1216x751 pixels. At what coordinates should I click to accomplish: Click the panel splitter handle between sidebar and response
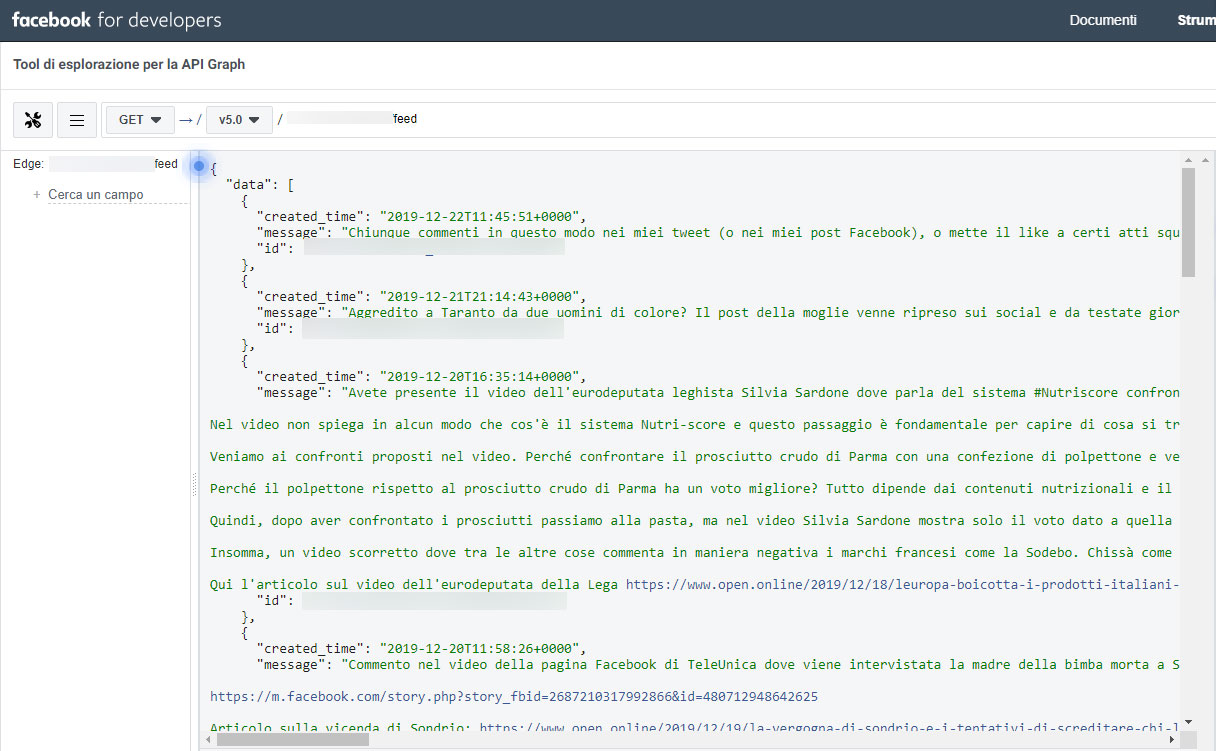(x=194, y=485)
